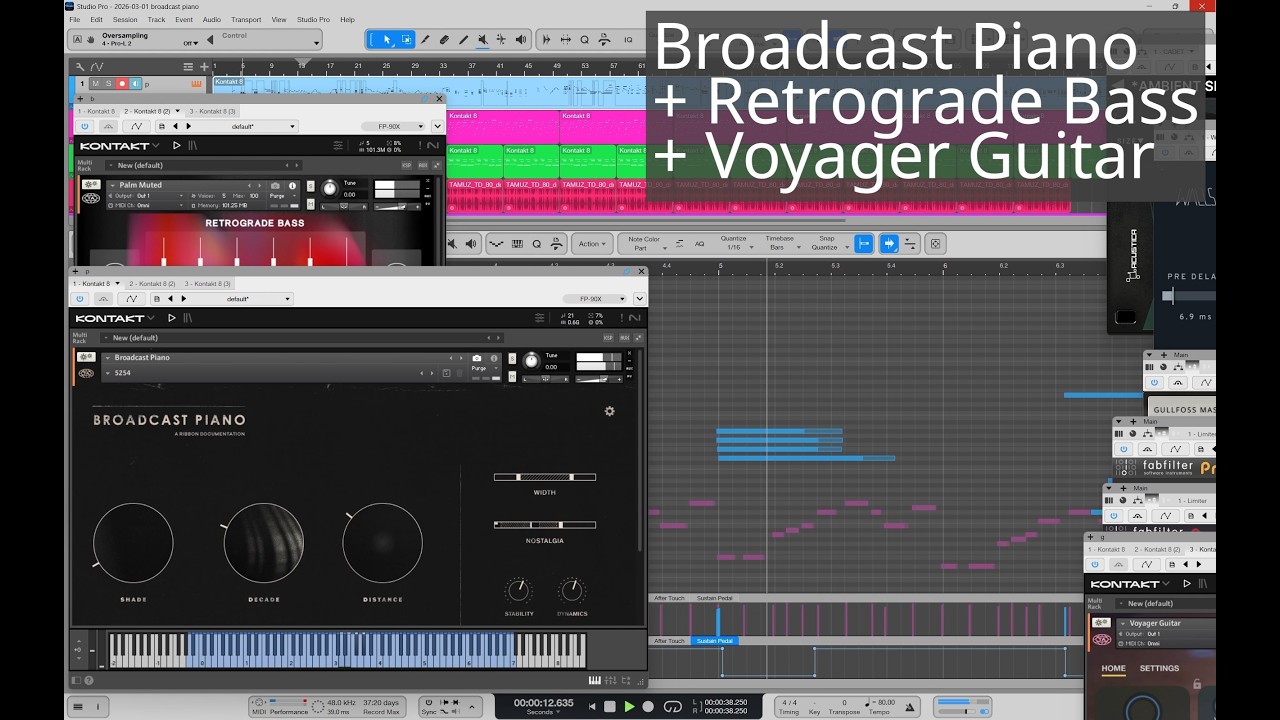The height and width of the screenshot is (720, 1280).
Task: Open SETTINGS tab in Voyager Guitar
Action: tap(1159, 668)
